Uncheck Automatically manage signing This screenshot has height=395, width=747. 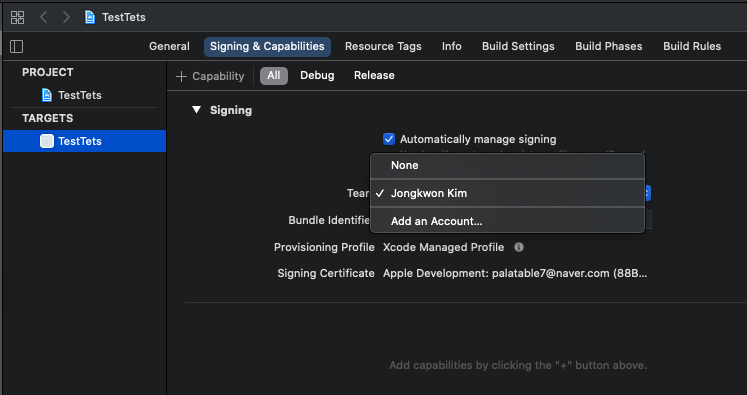click(389, 139)
